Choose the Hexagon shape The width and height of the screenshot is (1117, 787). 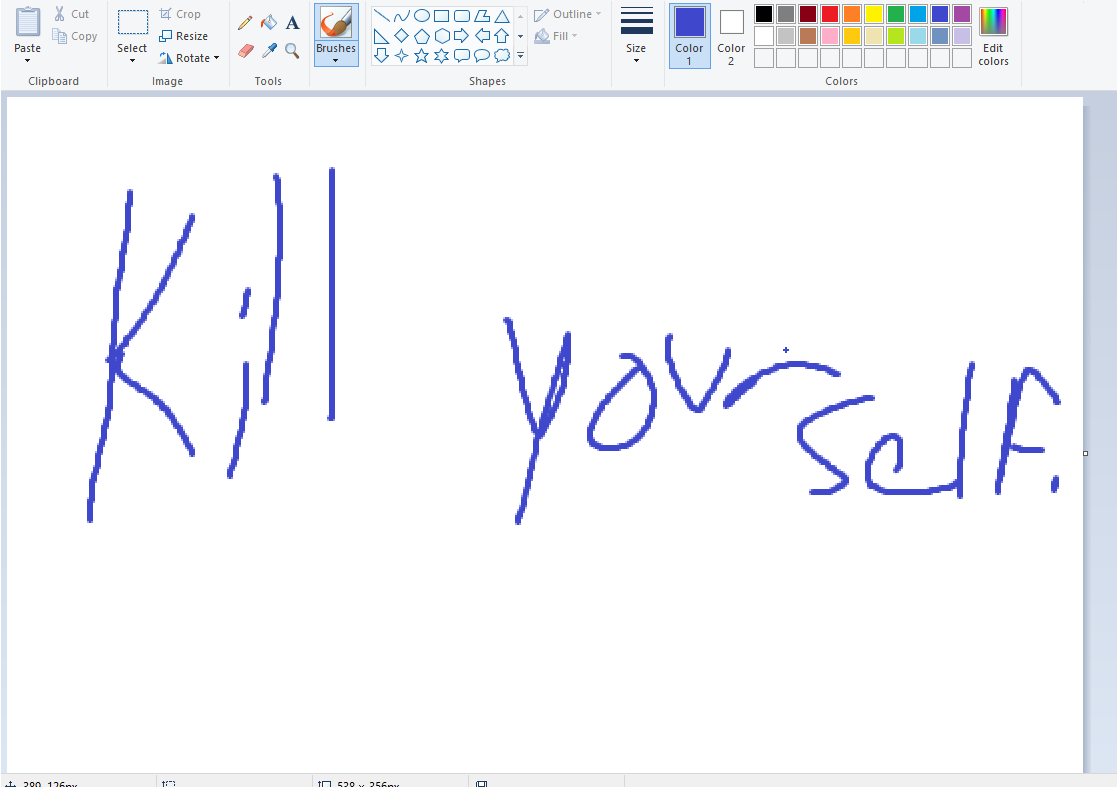pos(441,36)
